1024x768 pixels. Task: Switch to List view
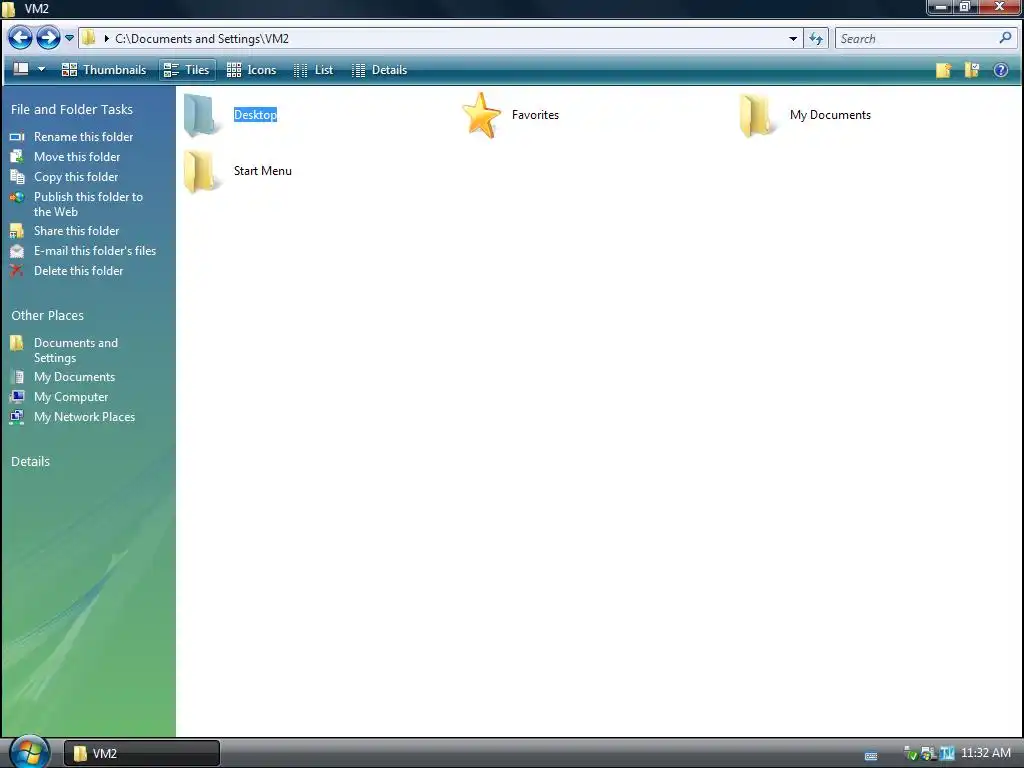(313, 70)
